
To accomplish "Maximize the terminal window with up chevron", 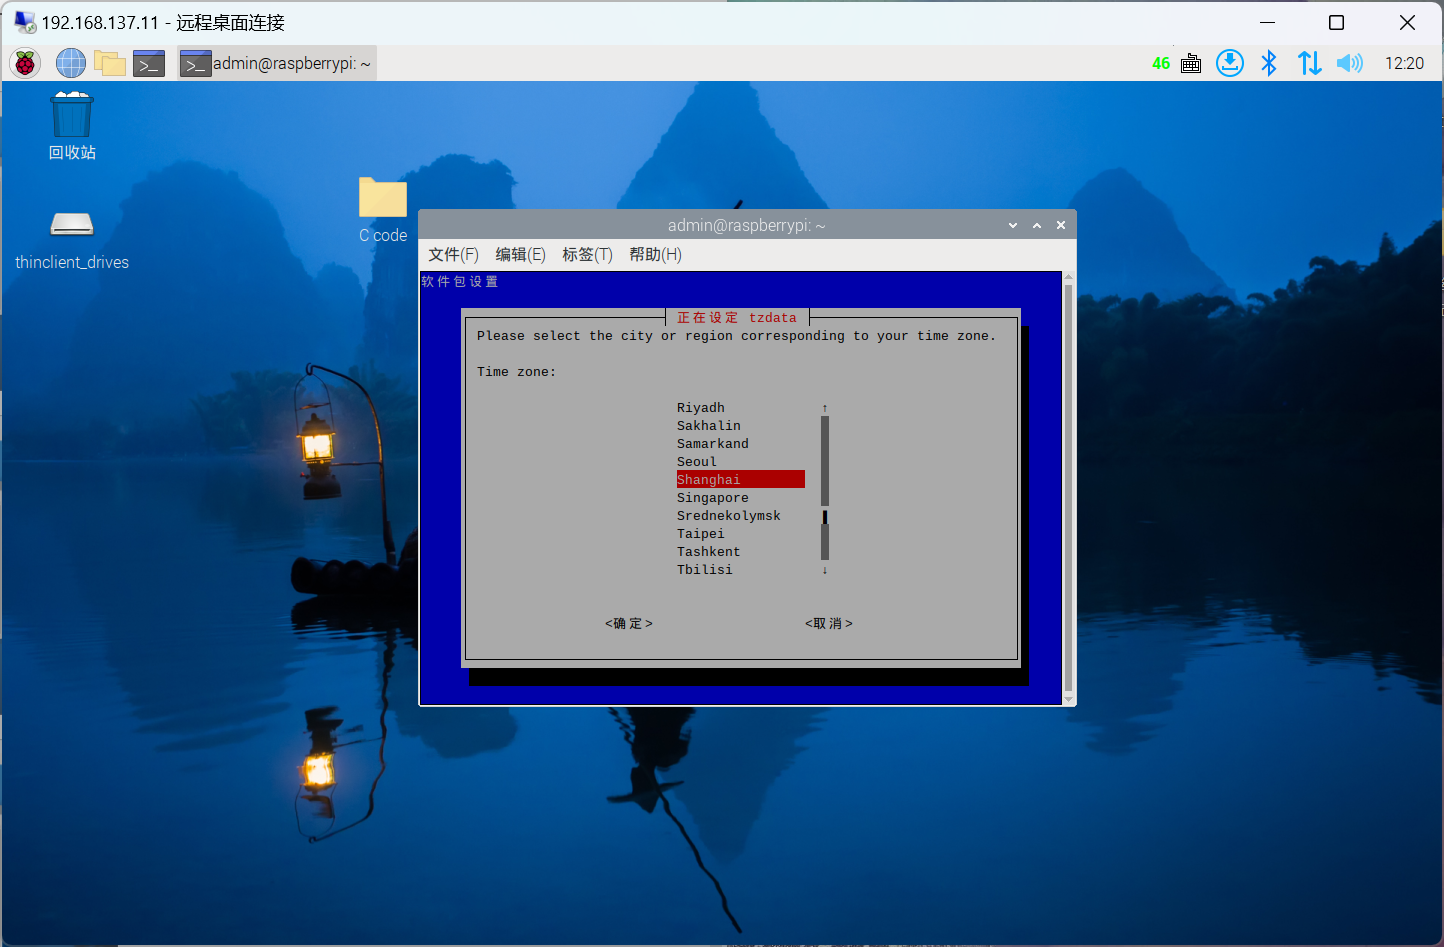I will tap(1037, 226).
